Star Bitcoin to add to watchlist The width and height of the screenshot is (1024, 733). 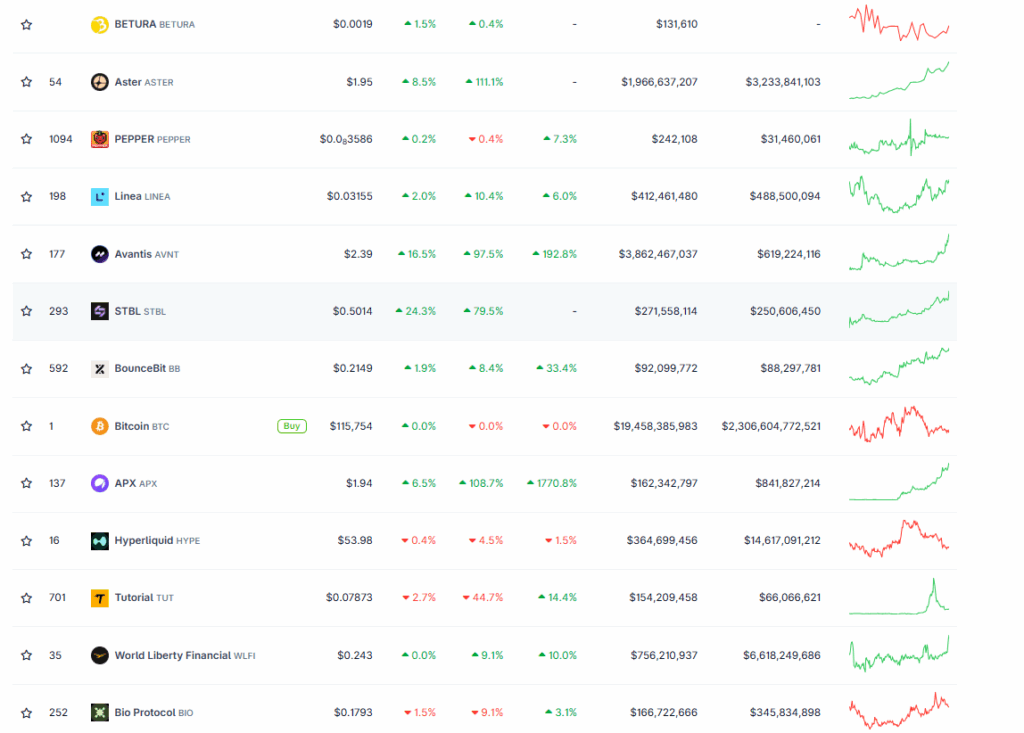(26, 426)
